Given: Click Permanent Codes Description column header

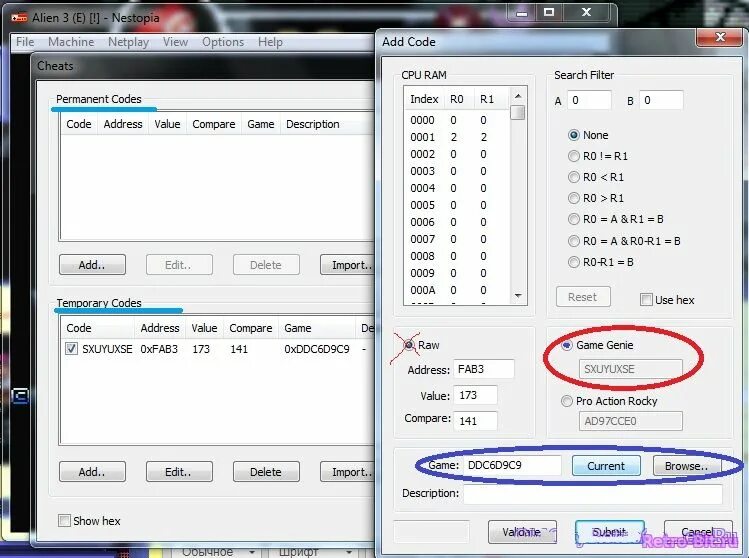Looking at the screenshot, I should [329, 124].
